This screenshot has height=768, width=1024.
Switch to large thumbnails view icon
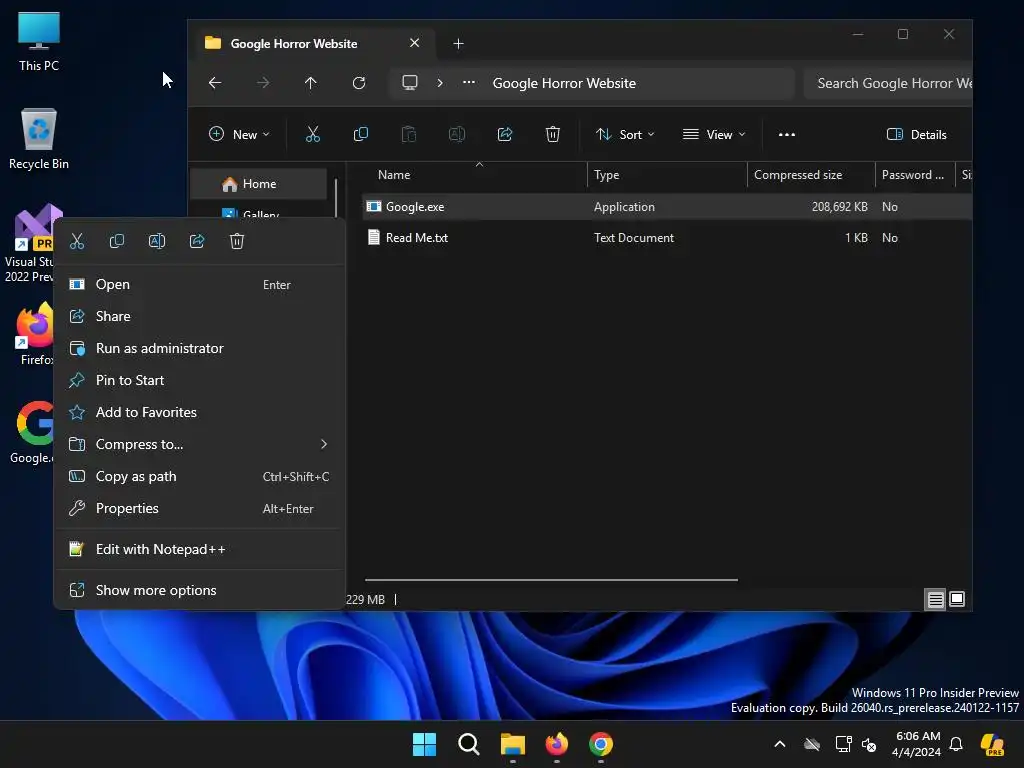tap(957, 600)
